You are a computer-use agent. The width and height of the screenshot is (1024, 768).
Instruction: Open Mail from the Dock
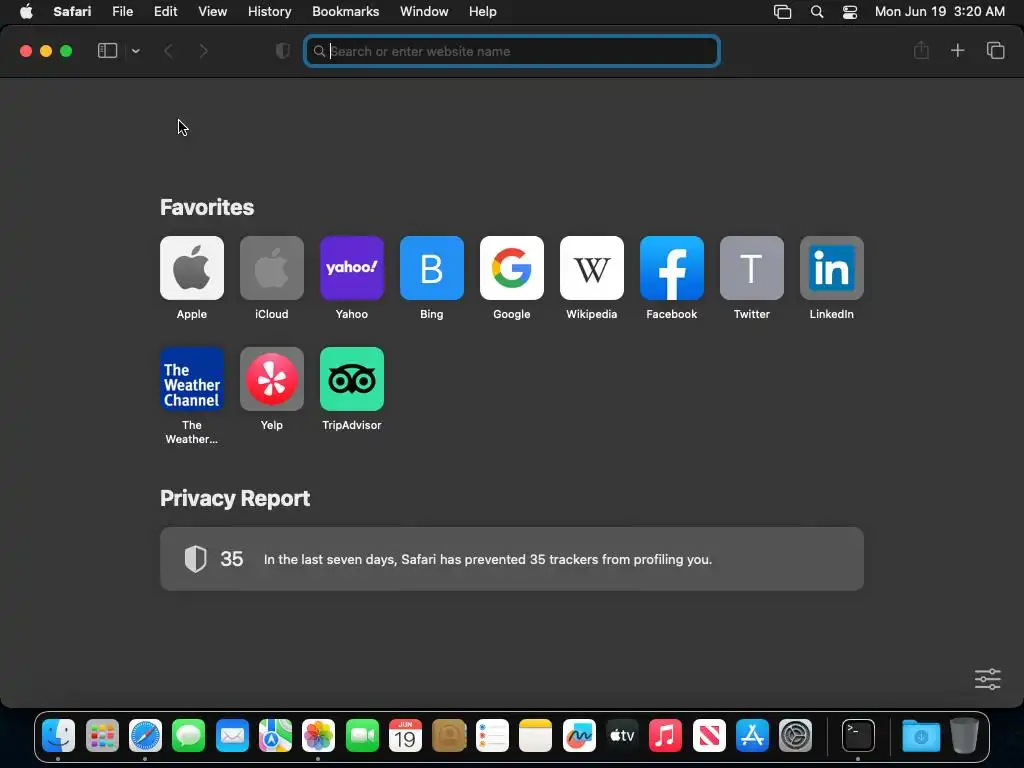[232, 736]
